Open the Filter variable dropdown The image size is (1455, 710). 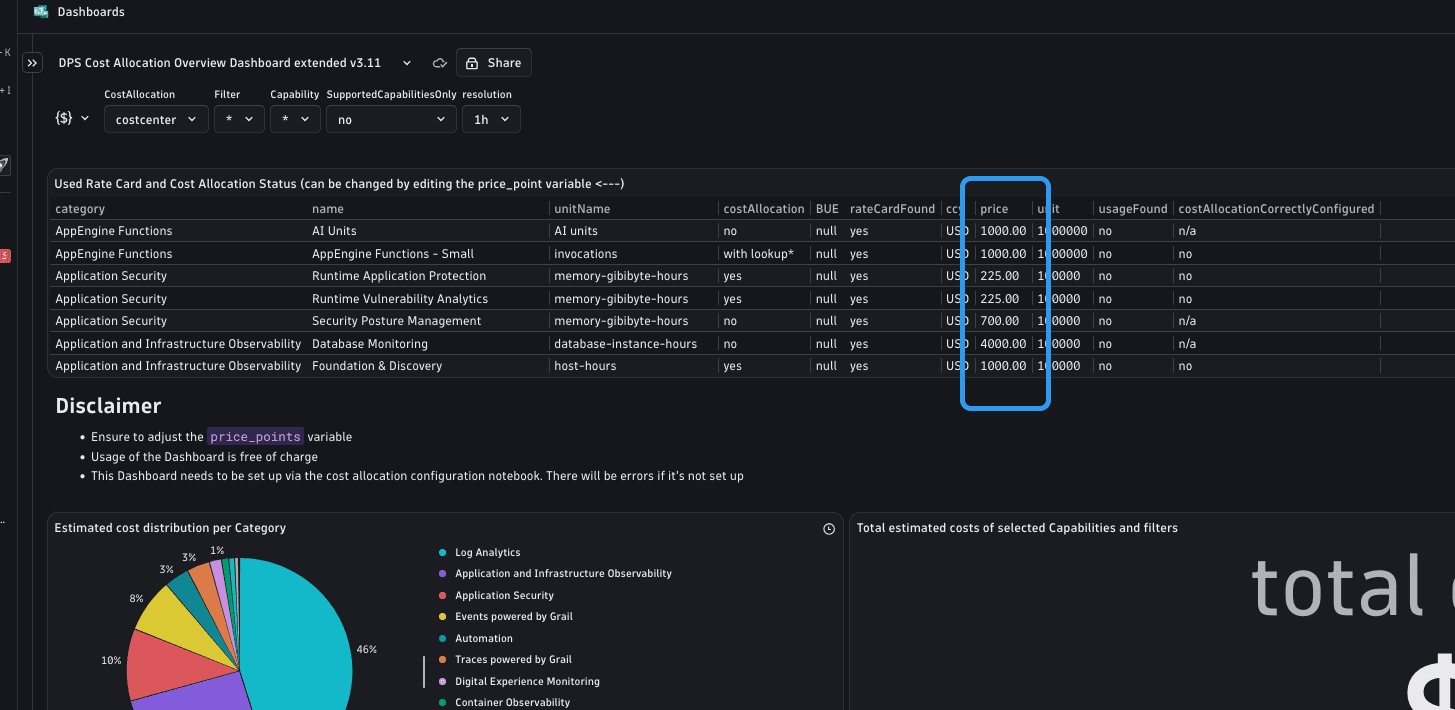click(239, 119)
